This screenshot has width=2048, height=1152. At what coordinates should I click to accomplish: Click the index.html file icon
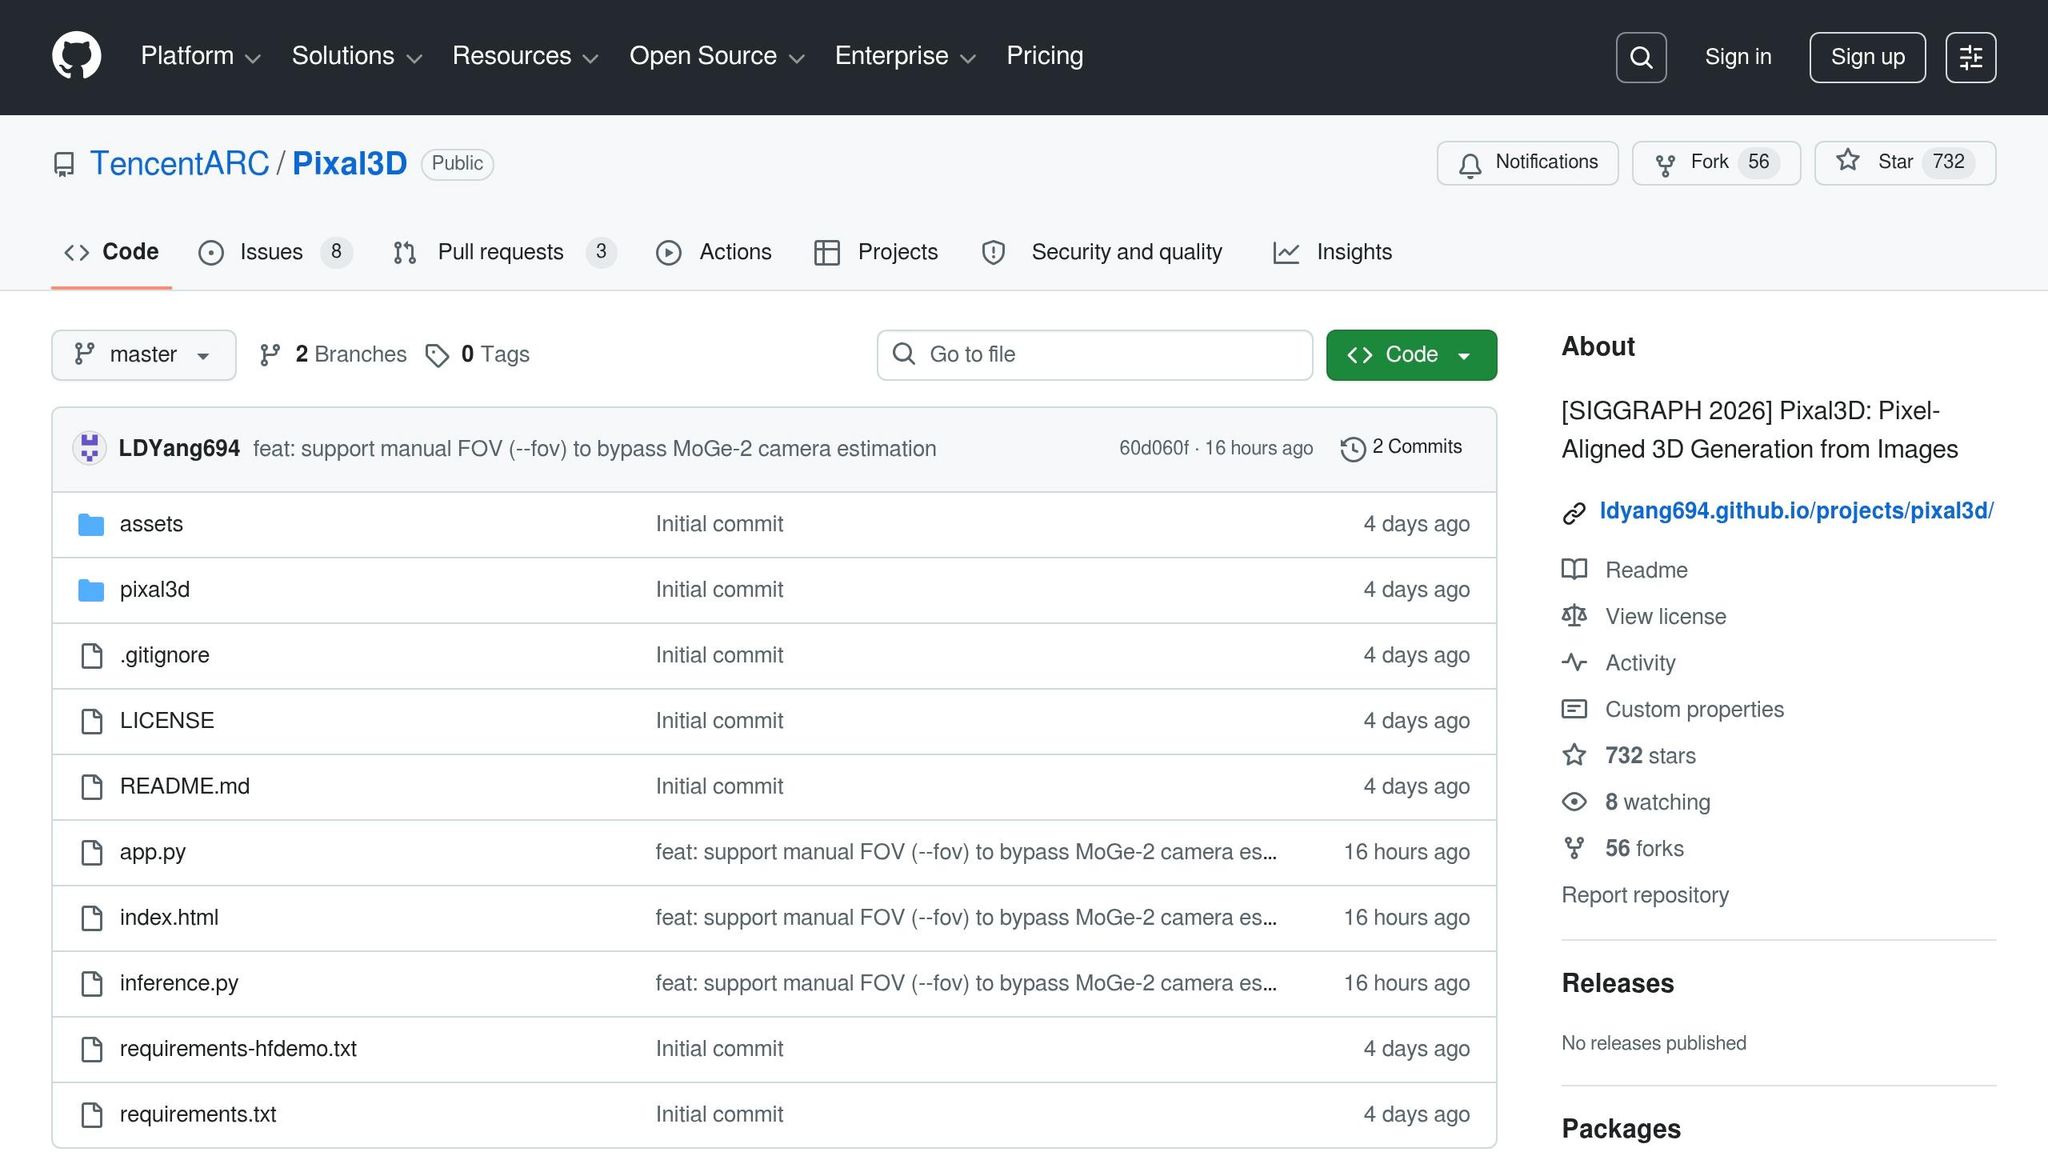point(91,918)
